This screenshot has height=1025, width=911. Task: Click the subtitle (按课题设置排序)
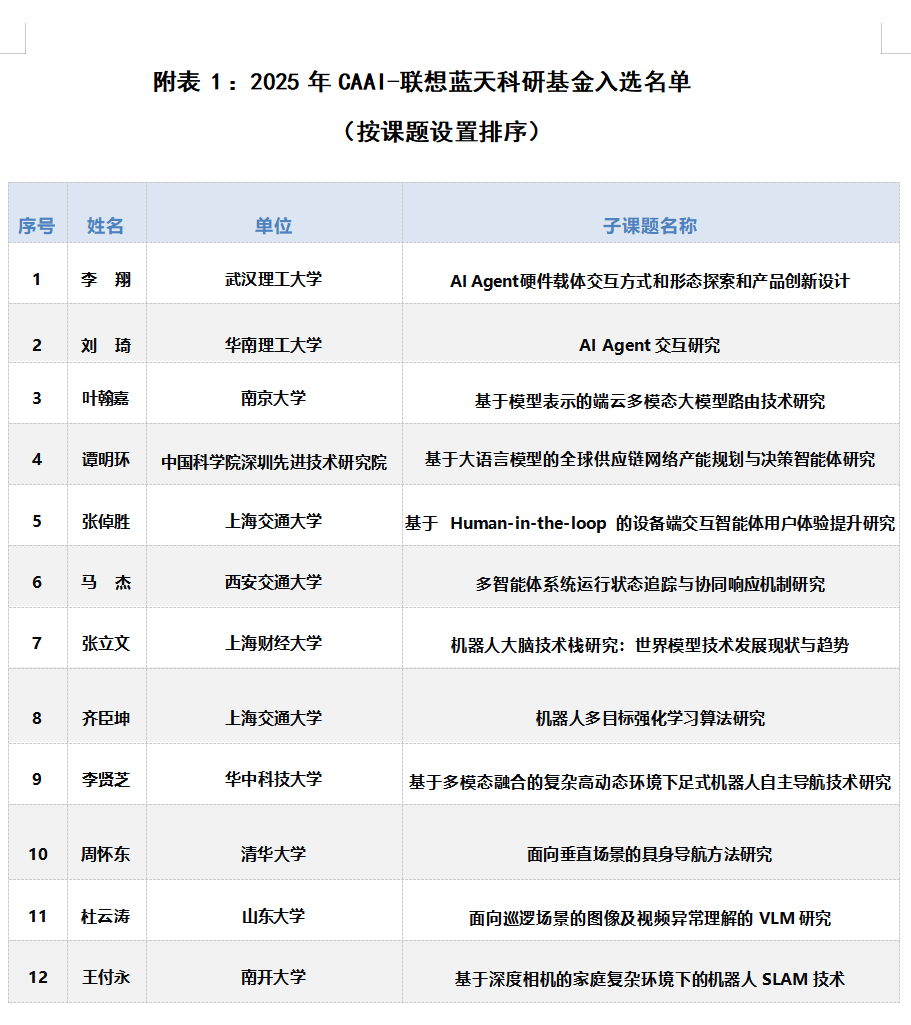[440, 132]
